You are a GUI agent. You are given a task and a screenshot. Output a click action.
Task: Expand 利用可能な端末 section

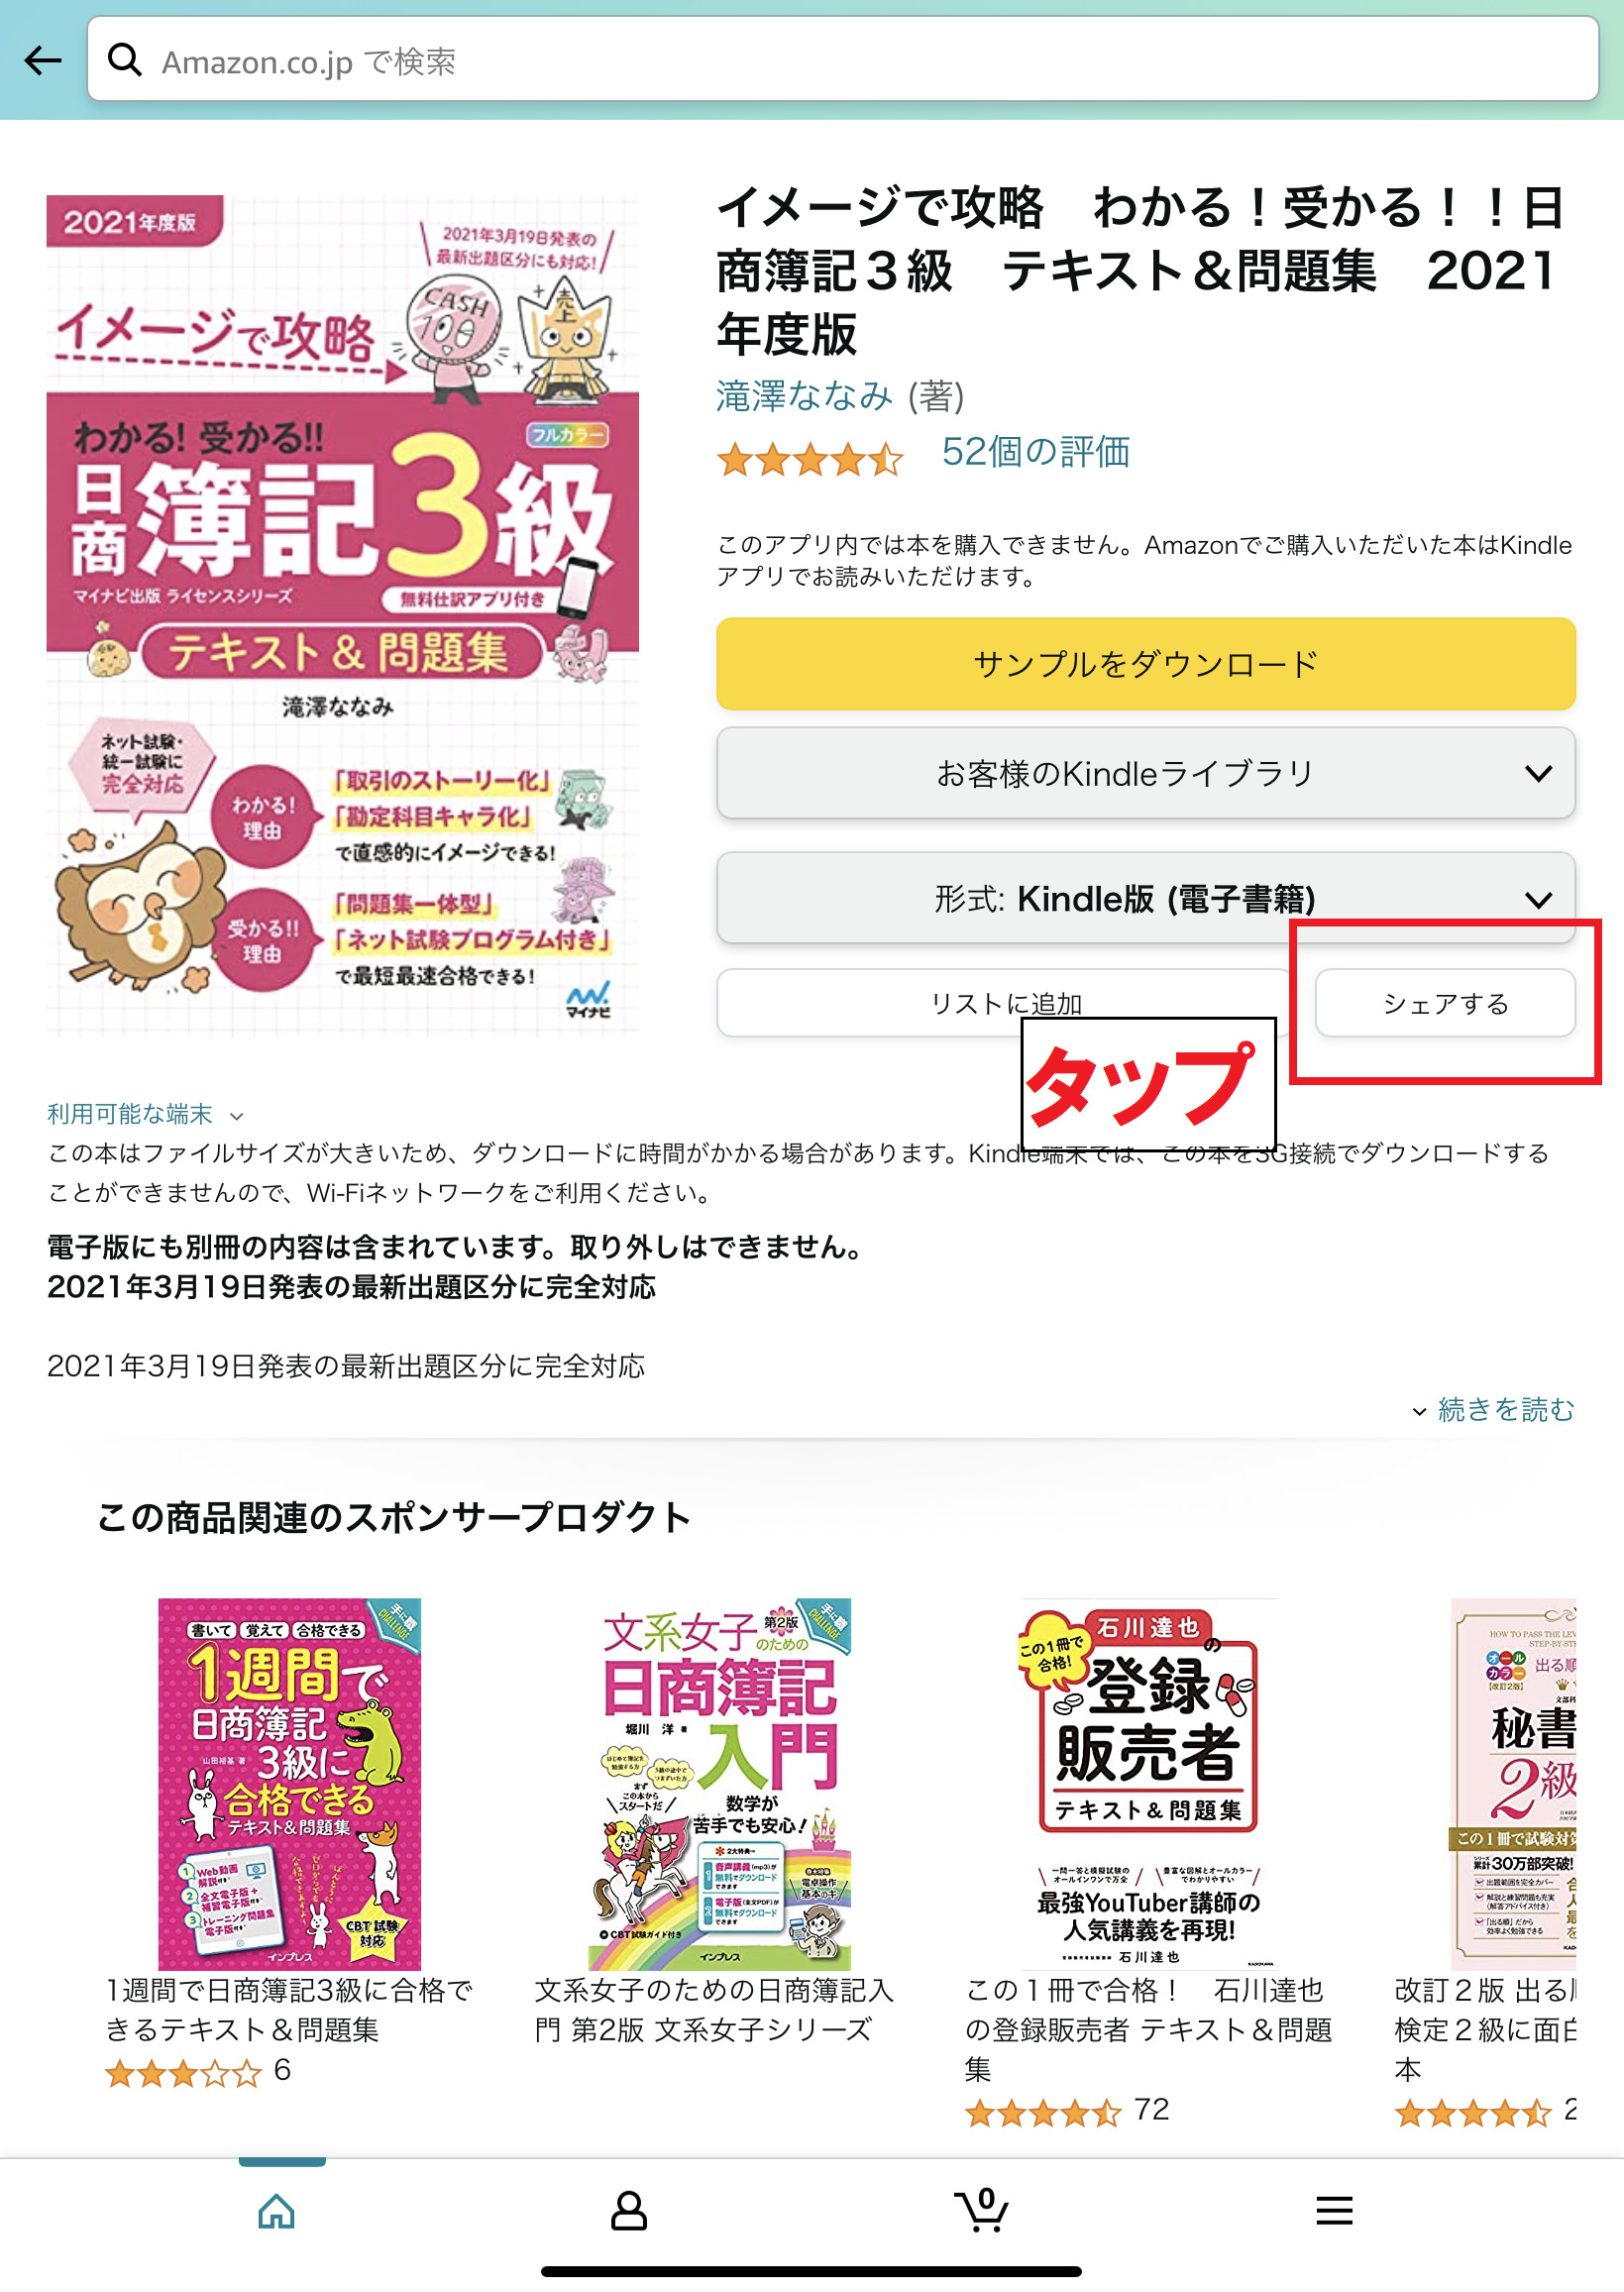coord(145,1114)
